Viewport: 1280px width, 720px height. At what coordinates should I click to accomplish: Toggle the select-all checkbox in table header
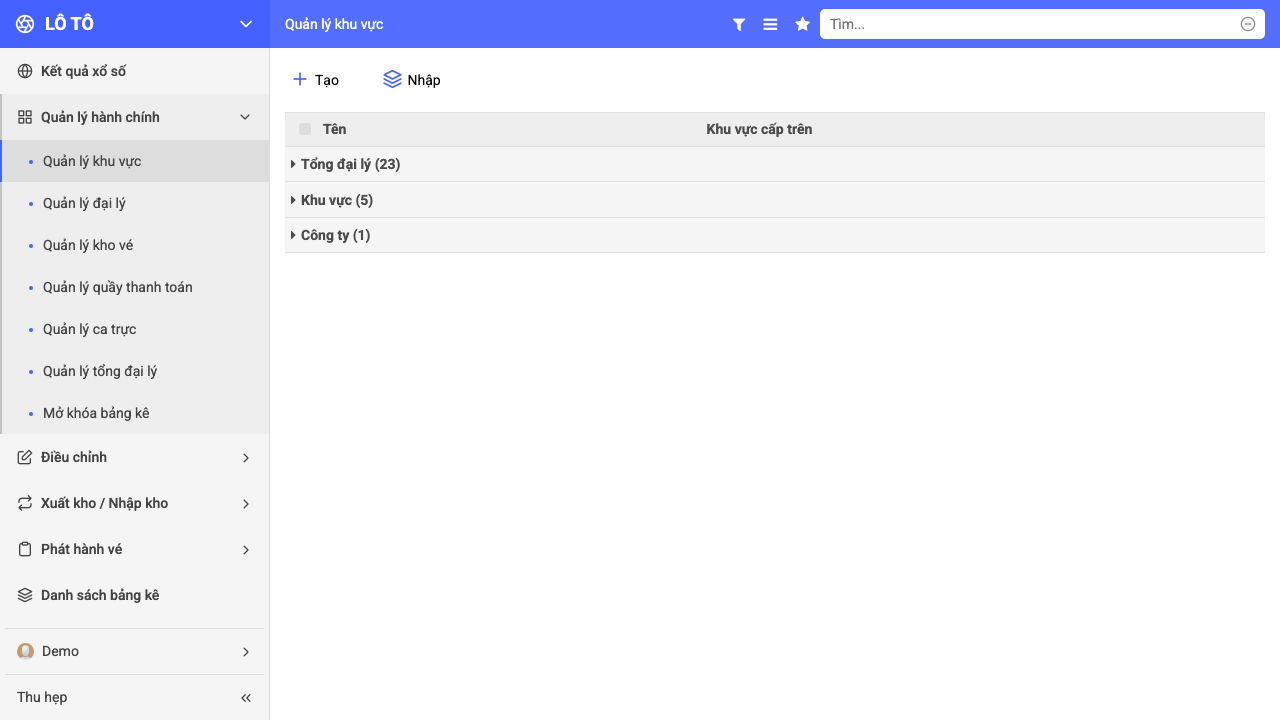tap(305, 129)
